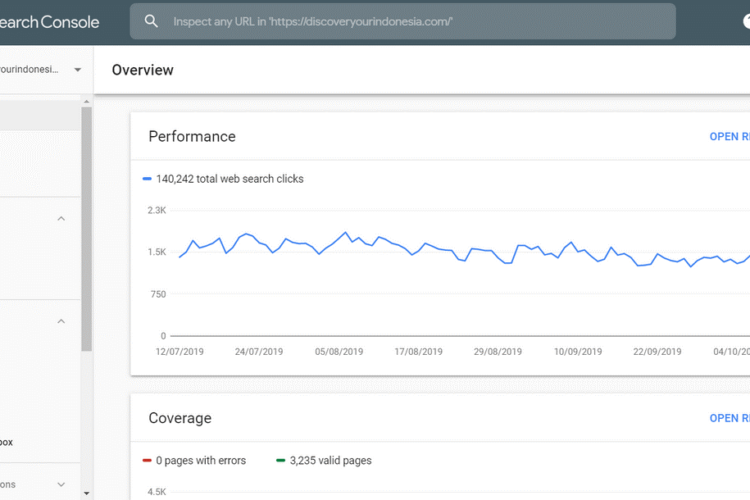This screenshot has height=500, width=750.
Task: Click the Performance card title
Action: coord(192,136)
